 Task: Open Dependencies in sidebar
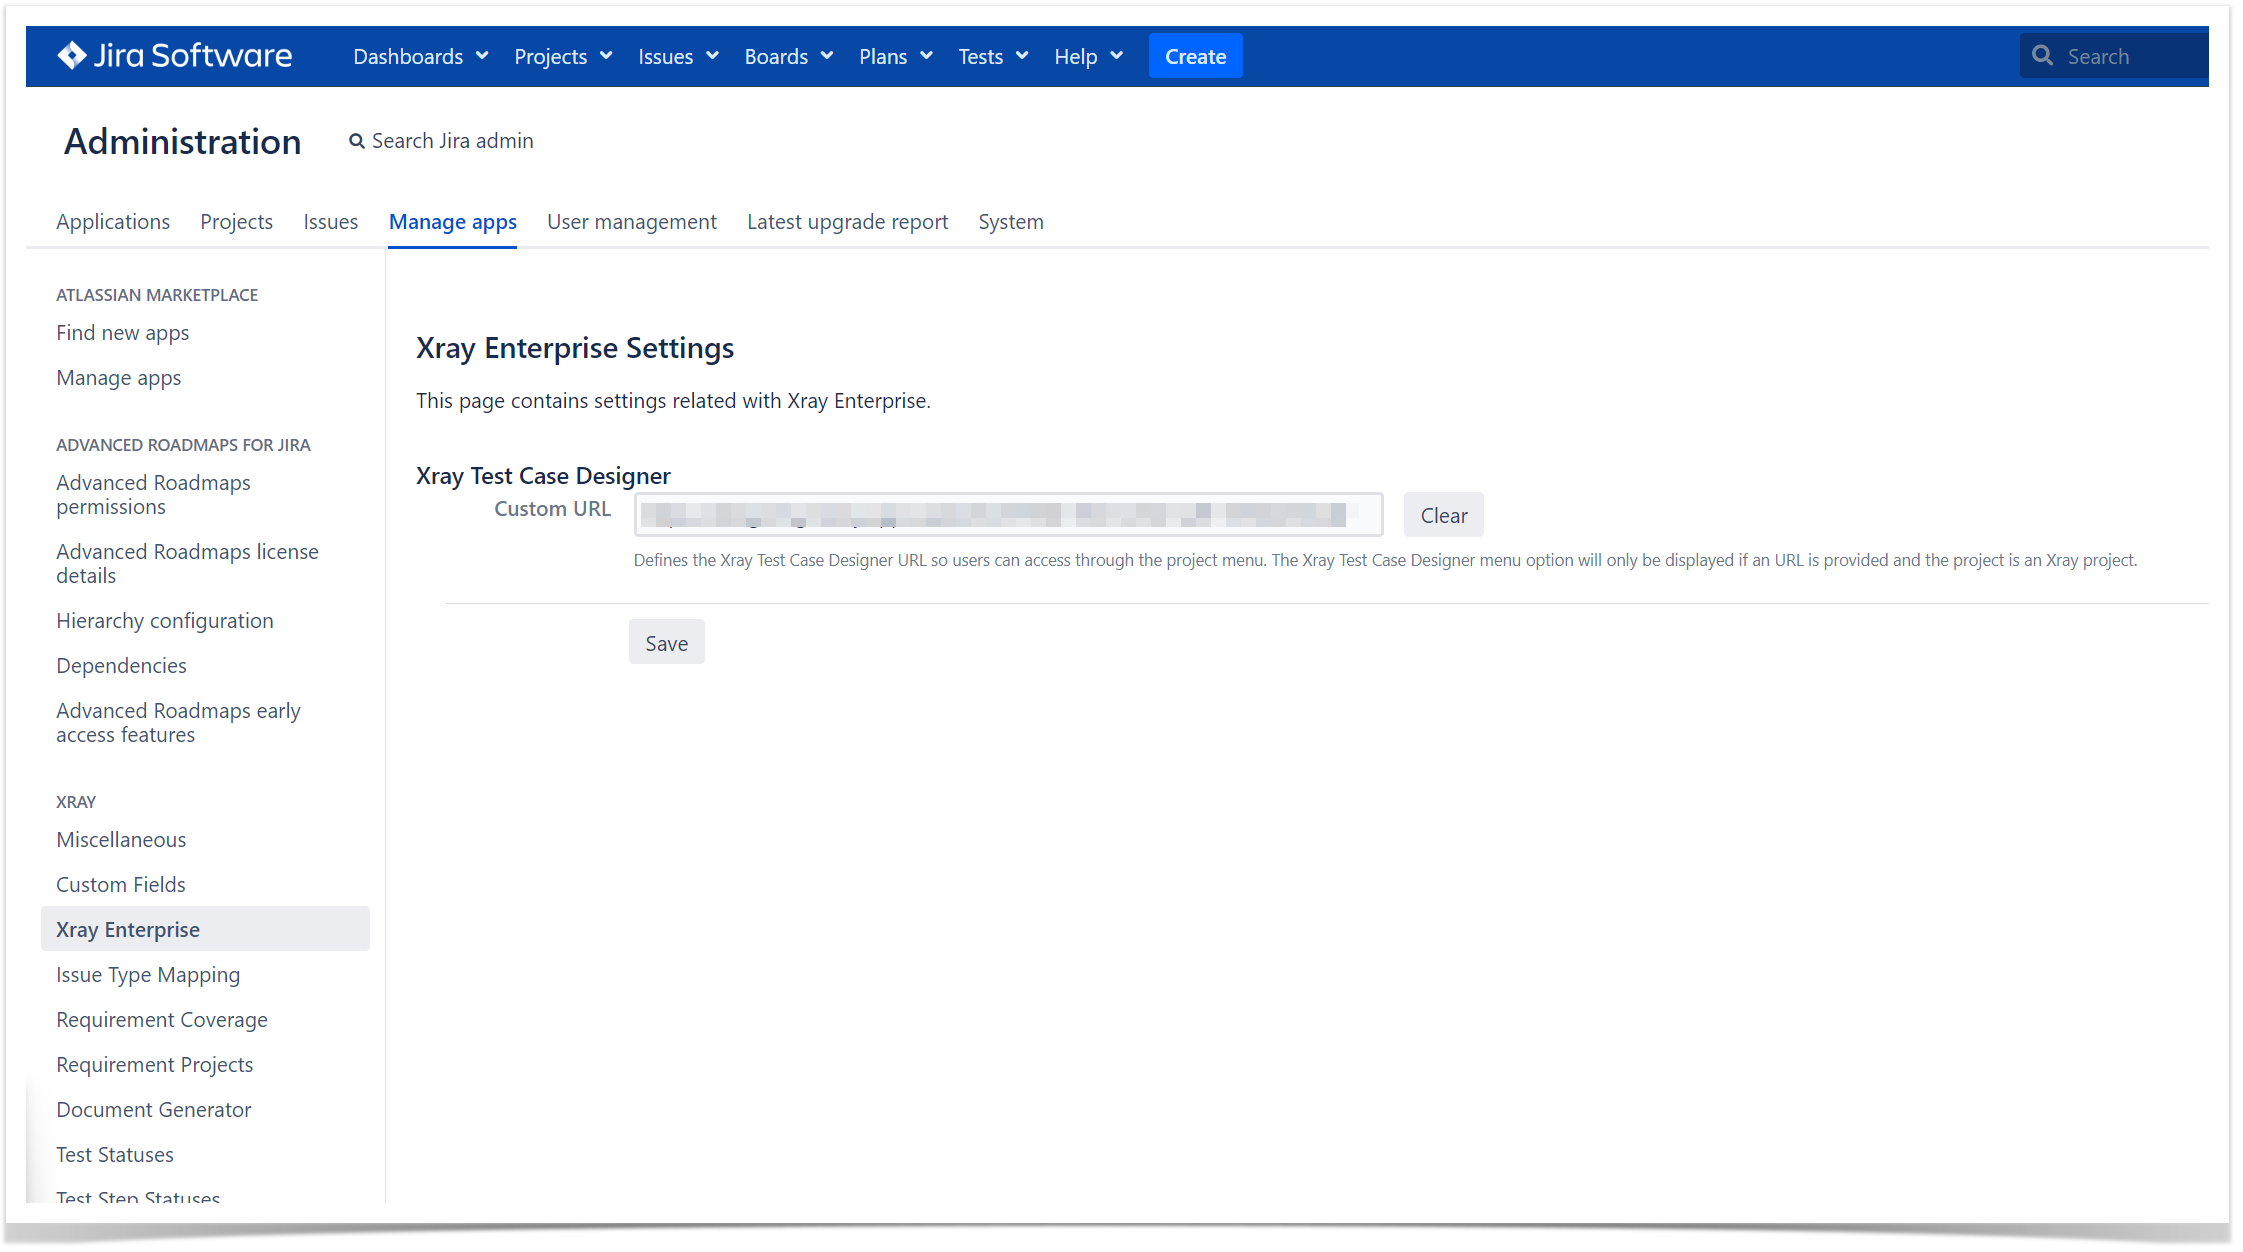122,666
